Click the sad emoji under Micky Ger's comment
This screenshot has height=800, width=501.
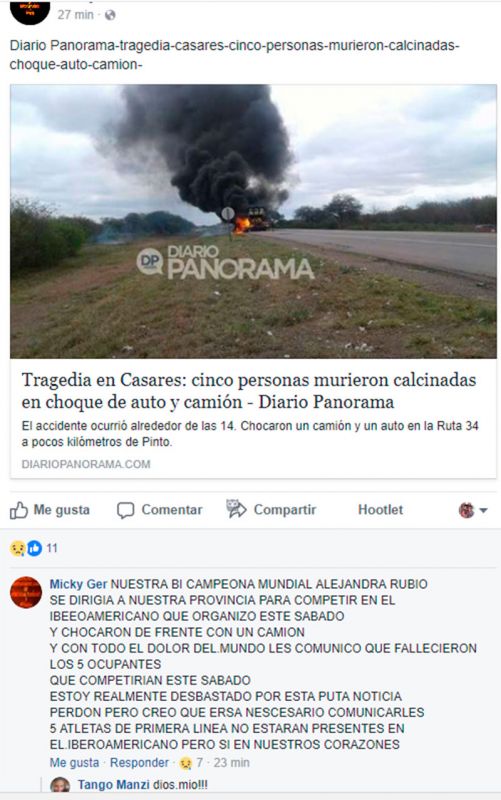186,763
